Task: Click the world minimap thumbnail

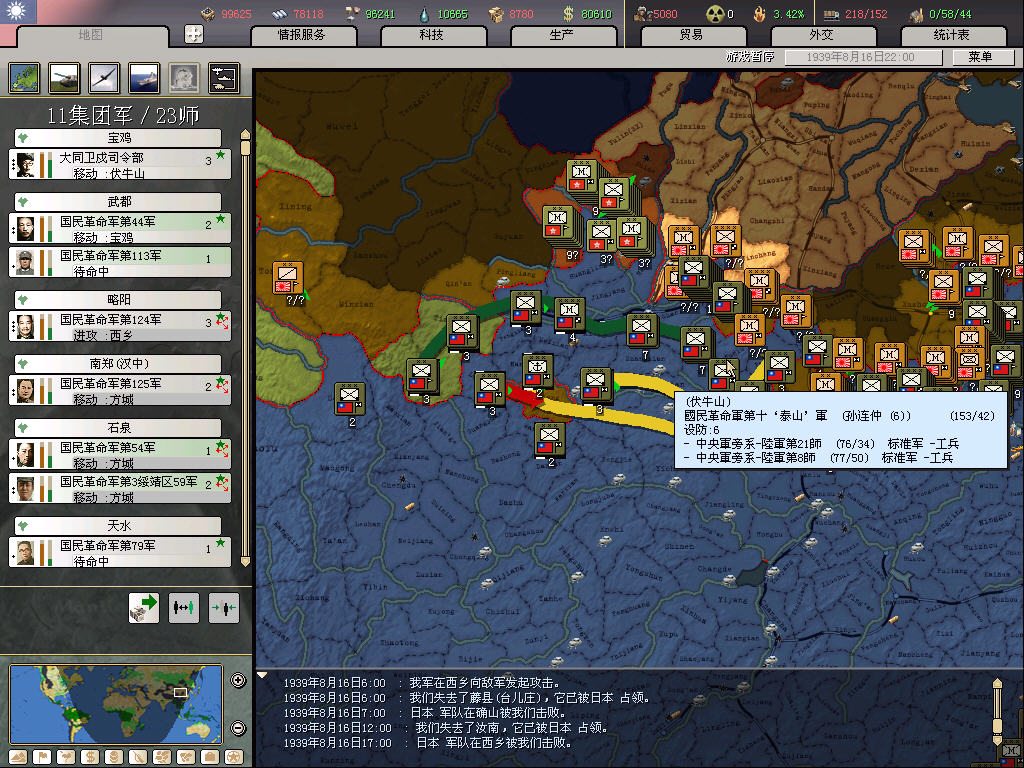Action: [x=116, y=704]
